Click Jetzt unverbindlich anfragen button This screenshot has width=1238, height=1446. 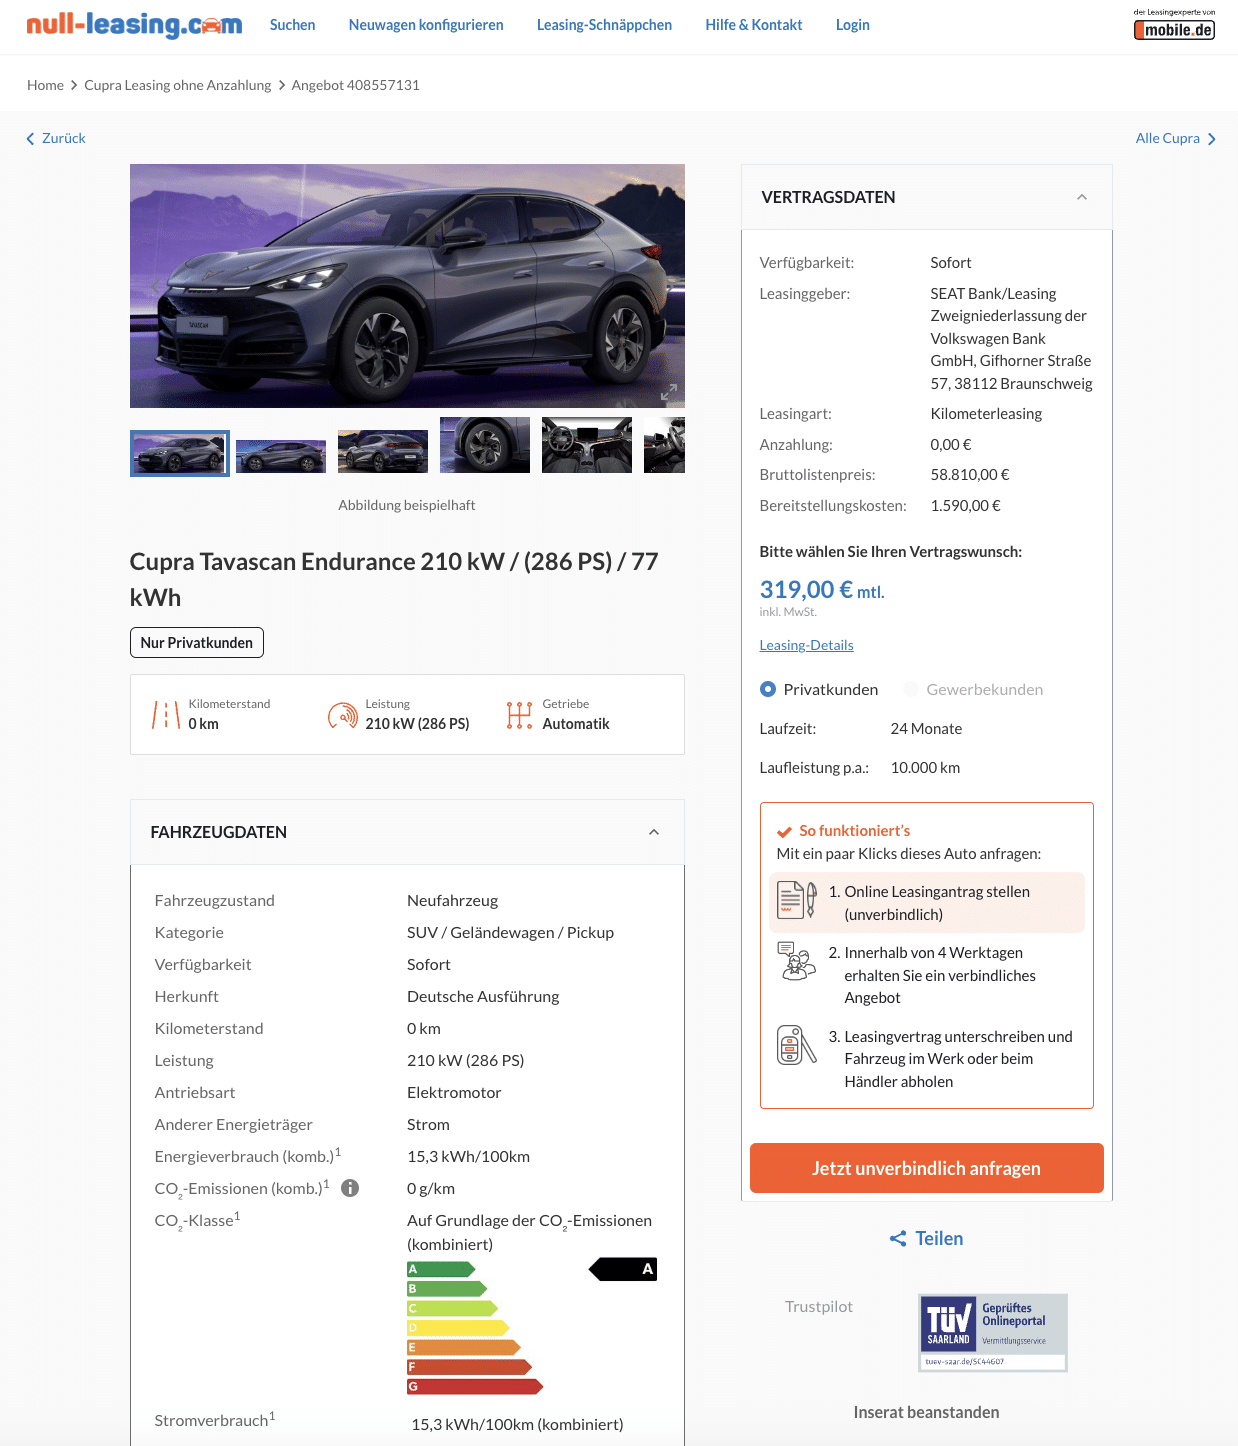926,1168
